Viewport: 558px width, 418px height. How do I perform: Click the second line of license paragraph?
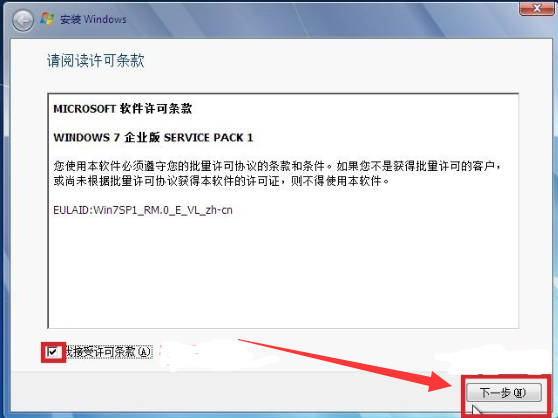[221, 181]
